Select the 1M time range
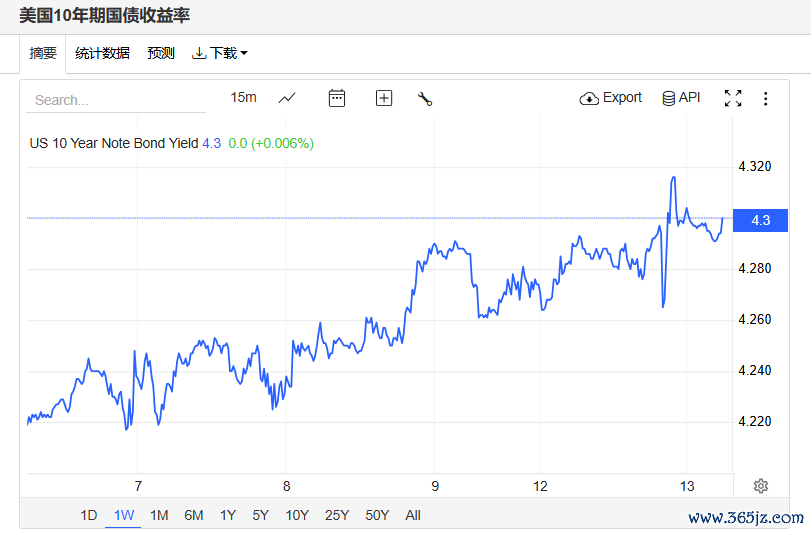Image resolution: width=811 pixels, height=533 pixels. click(159, 515)
